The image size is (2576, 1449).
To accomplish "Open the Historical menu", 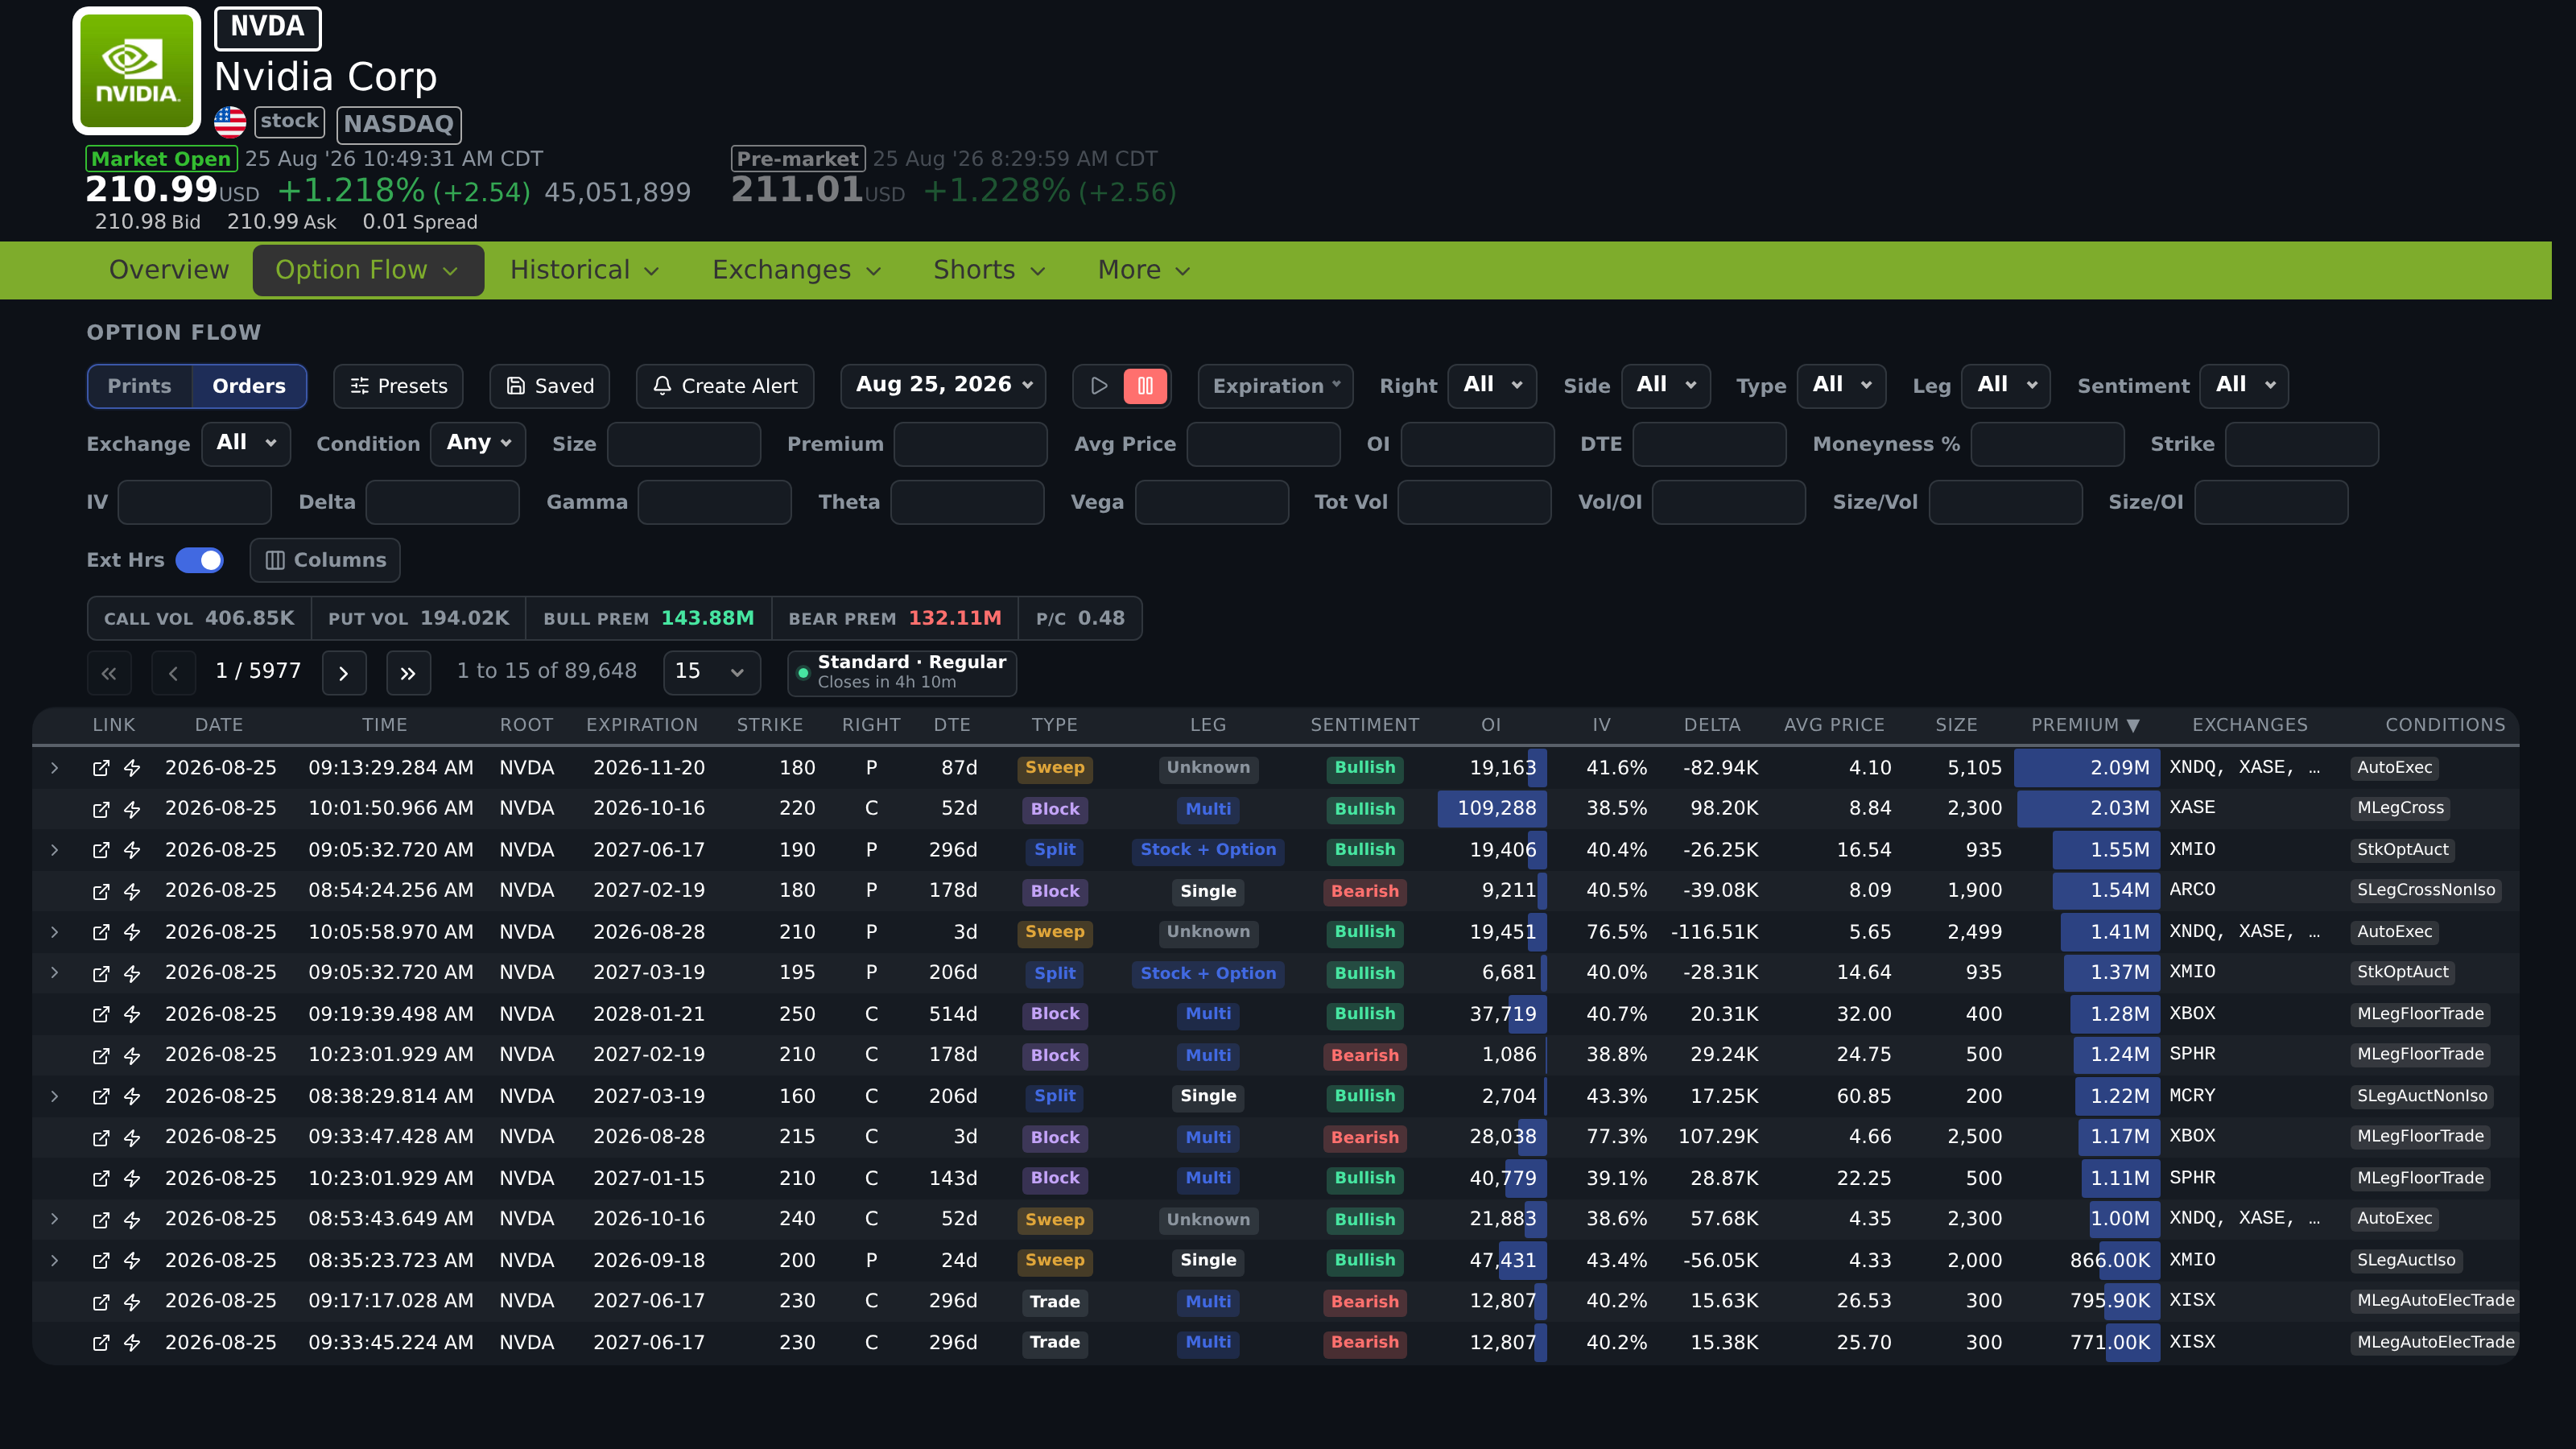I will coord(585,270).
